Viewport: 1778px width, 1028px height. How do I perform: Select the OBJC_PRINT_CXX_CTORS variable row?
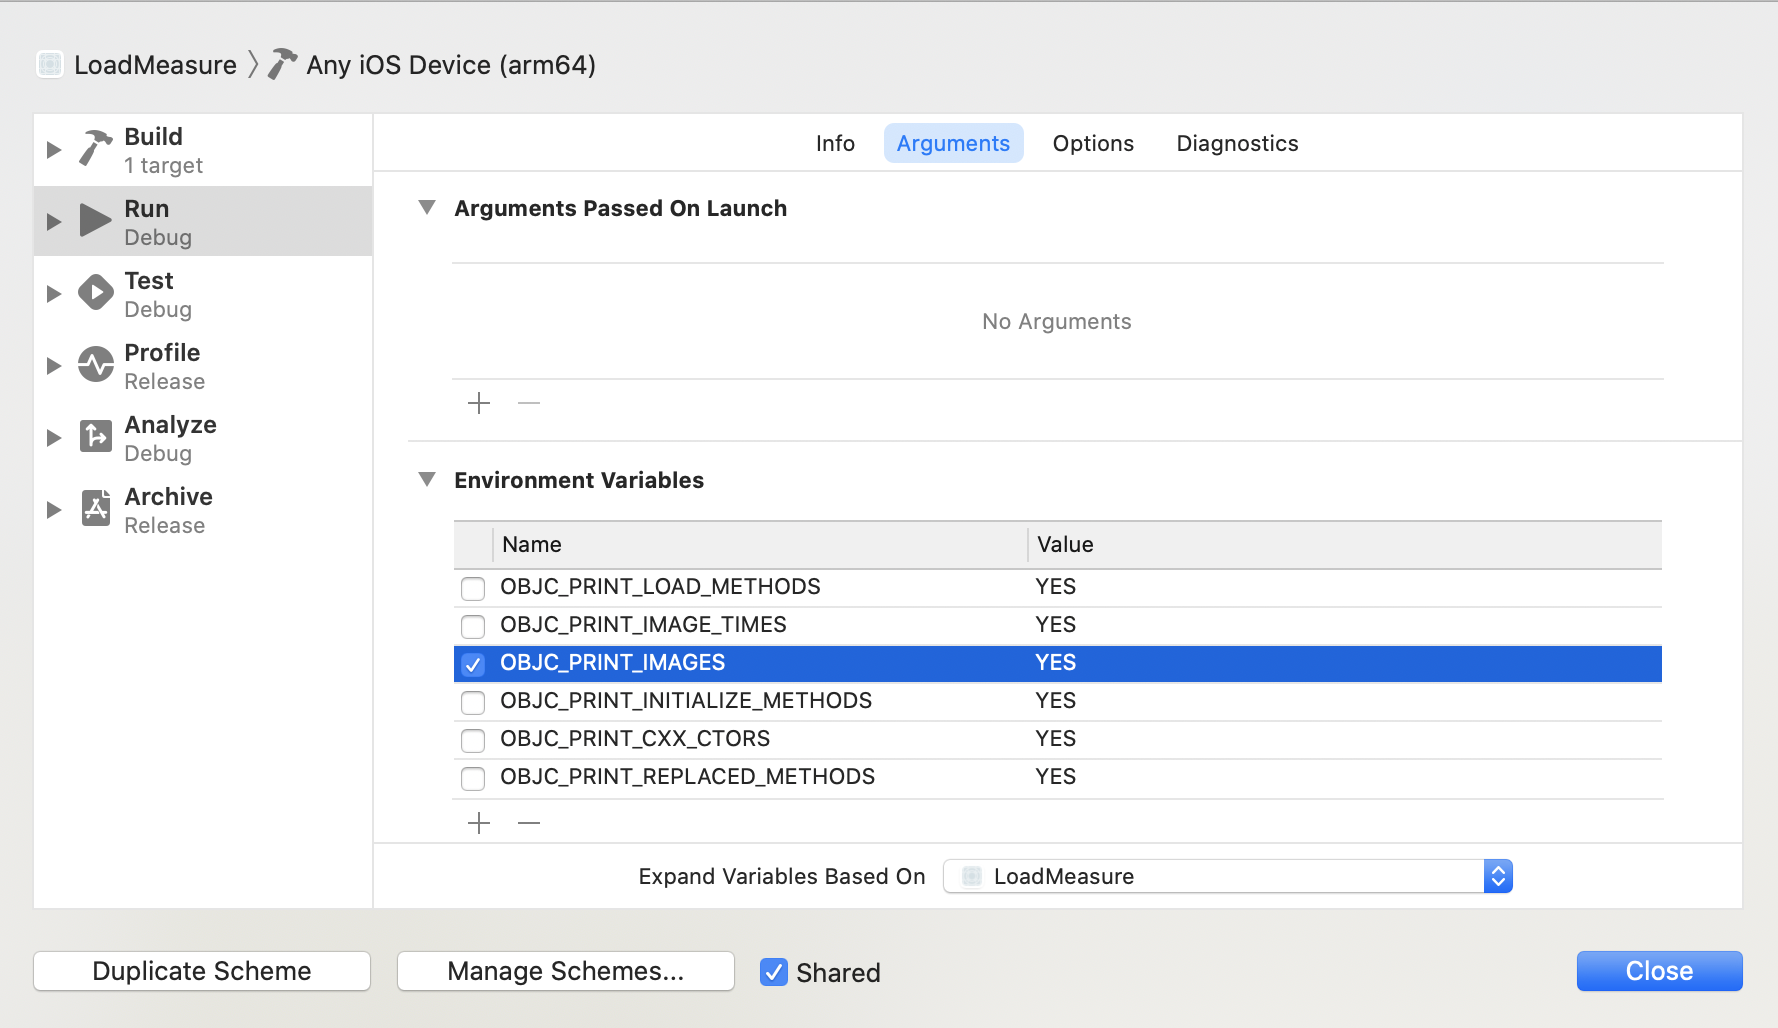[750, 739]
